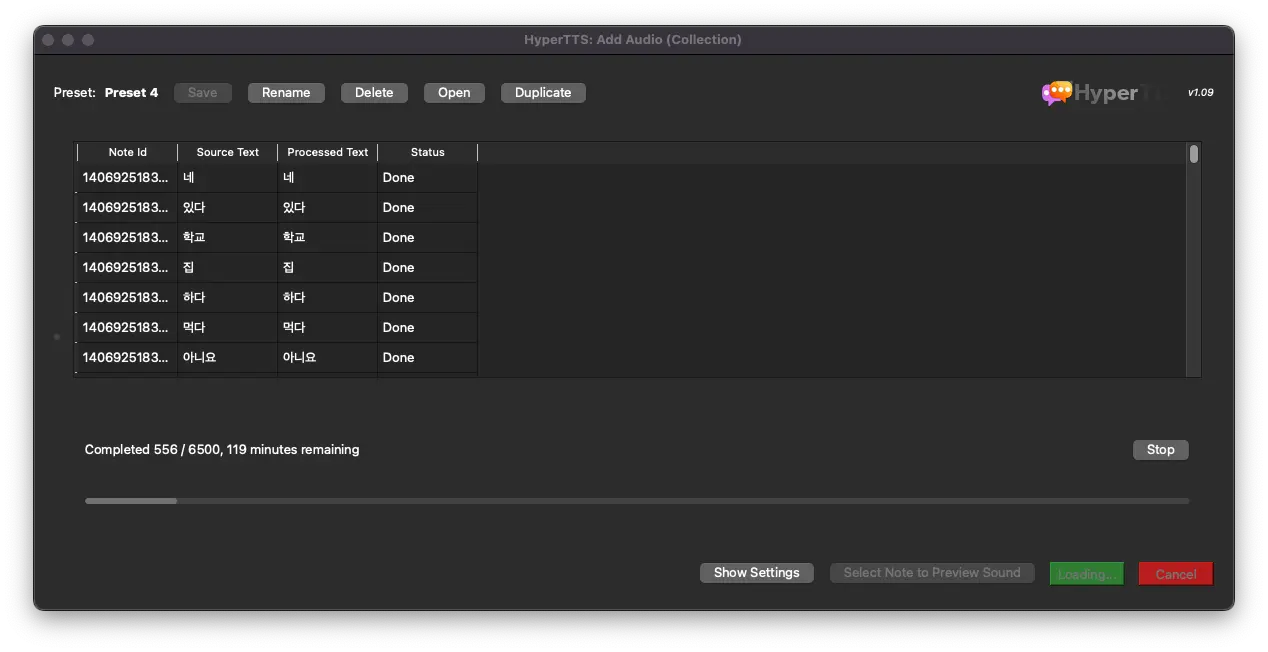The height and width of the screenshot is (652, 1268).
Task: Click the Done status in the 네 row
Action: pos(428,178)
